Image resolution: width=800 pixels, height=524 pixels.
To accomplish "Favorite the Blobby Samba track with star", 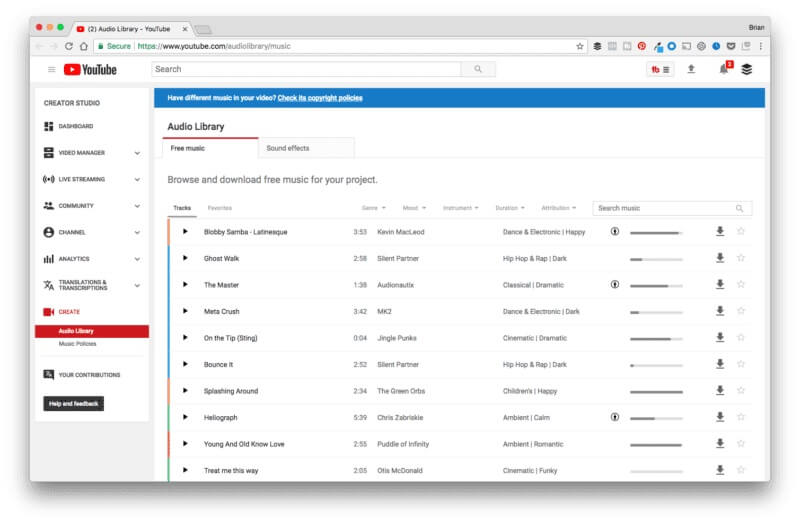I will coord(741,231).
